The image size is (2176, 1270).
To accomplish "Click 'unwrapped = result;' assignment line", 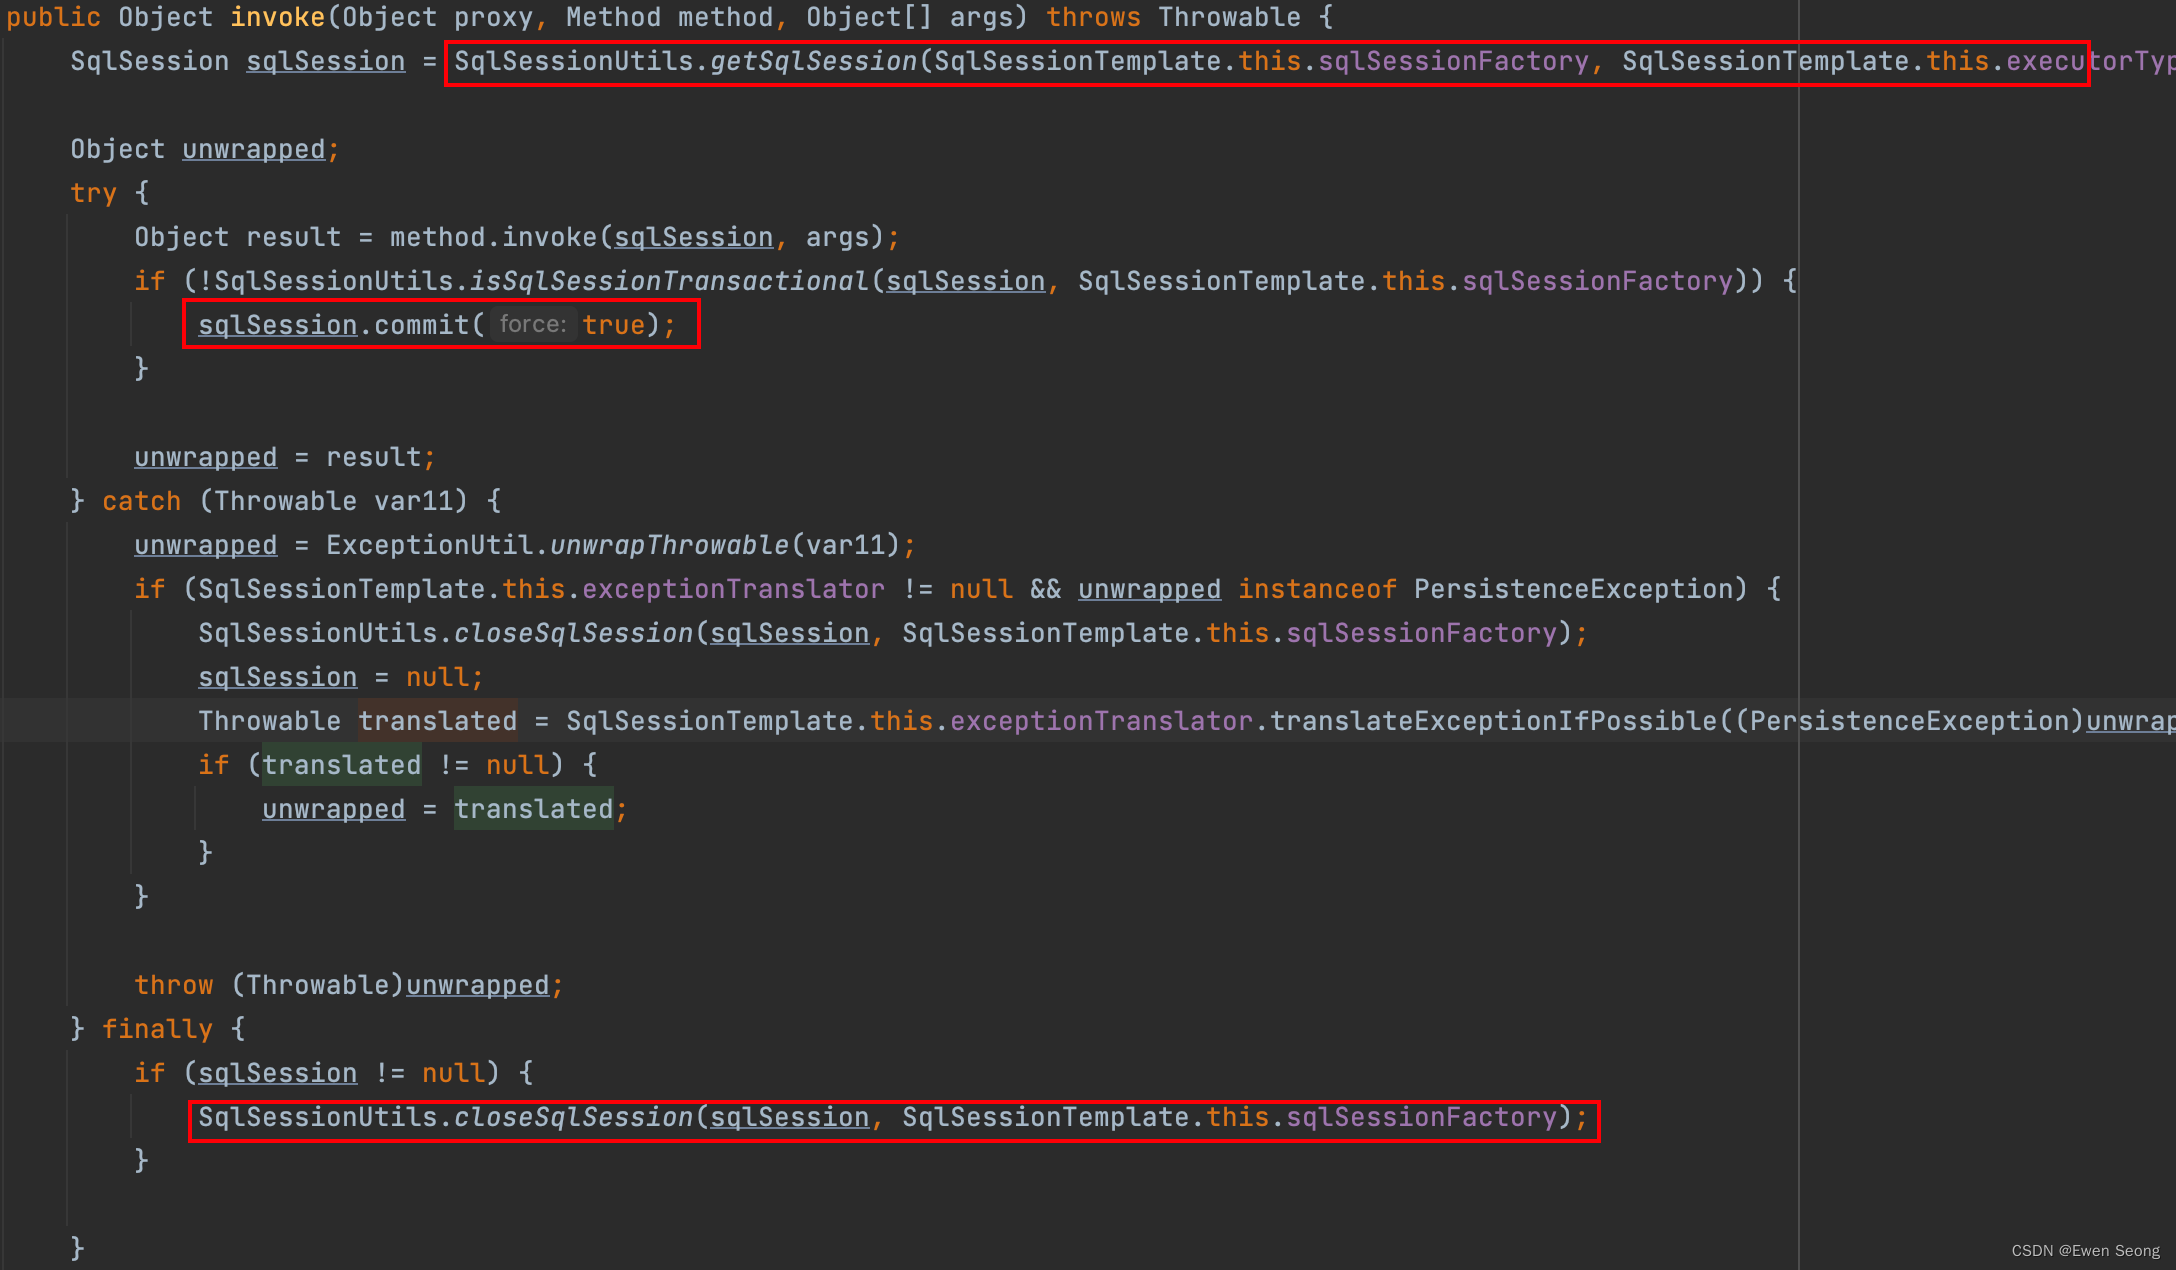I will pyautogui.click(x=285, y=457).
